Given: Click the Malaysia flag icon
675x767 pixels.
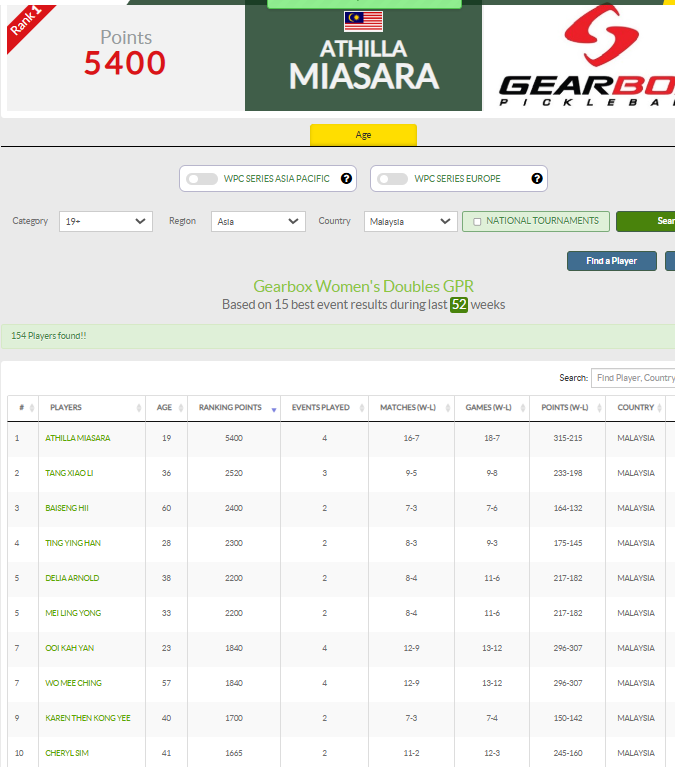Looking at the screenshot, I should pos(363,22).
